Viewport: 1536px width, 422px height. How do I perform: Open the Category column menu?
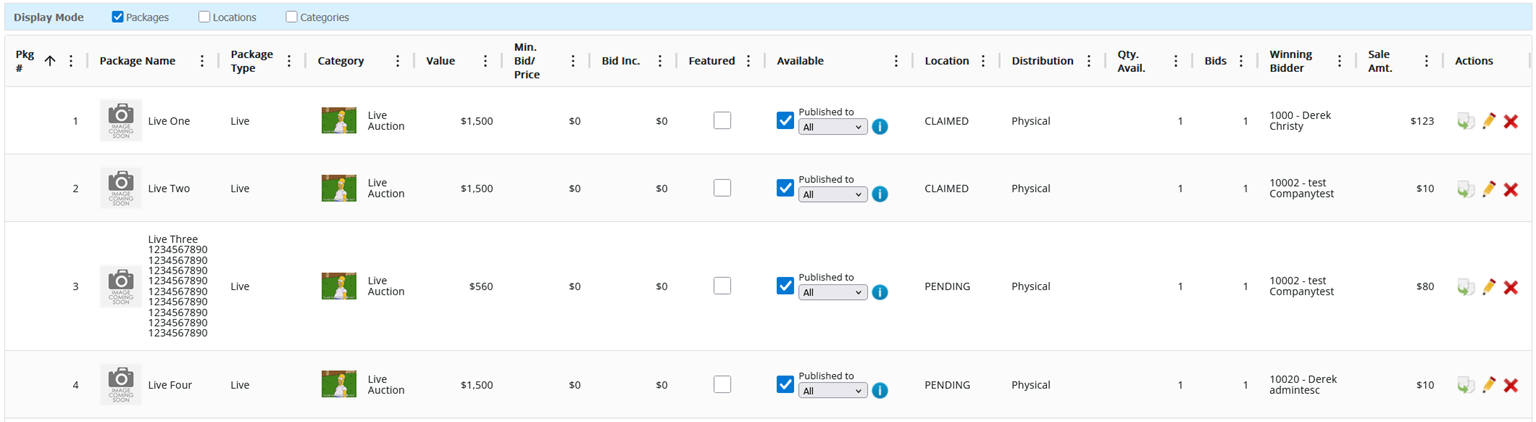[x=398, y=61]
